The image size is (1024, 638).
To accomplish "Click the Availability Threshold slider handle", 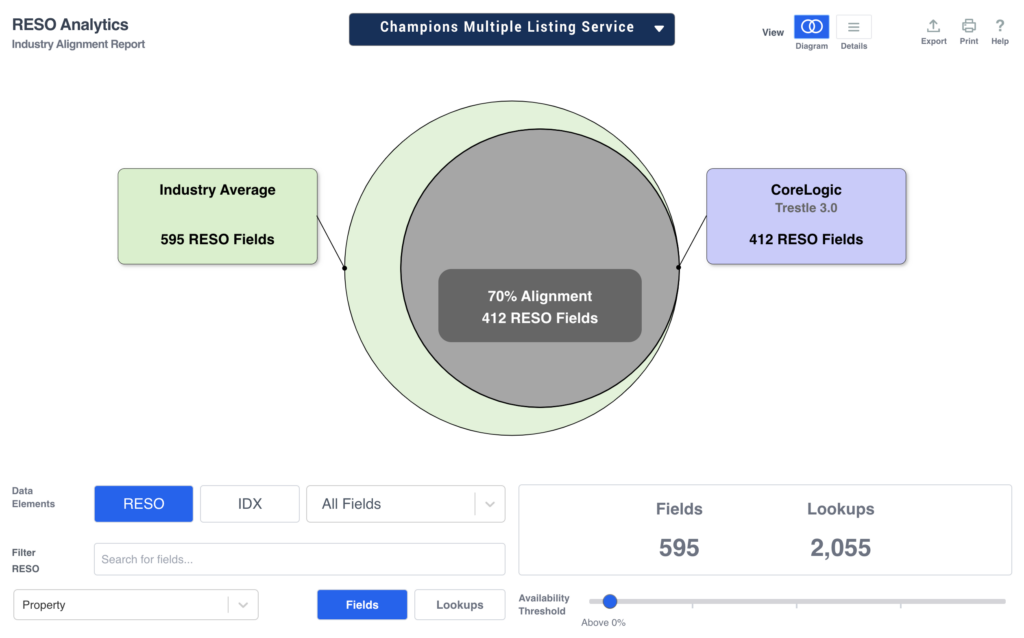I will [610, 601].
